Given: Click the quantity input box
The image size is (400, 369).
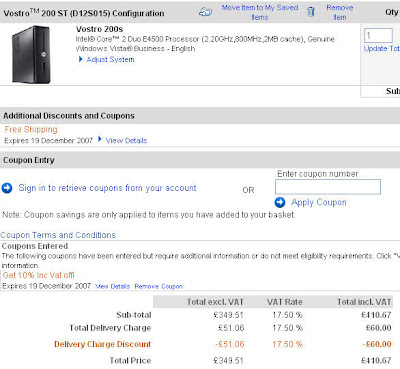Looking at the screenshot, I should pos(378,35).
